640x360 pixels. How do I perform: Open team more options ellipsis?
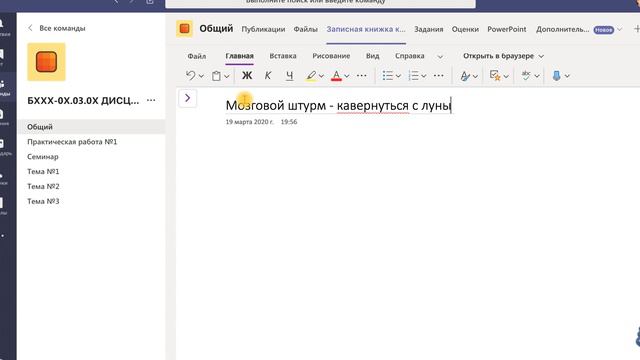coord(151,100)
